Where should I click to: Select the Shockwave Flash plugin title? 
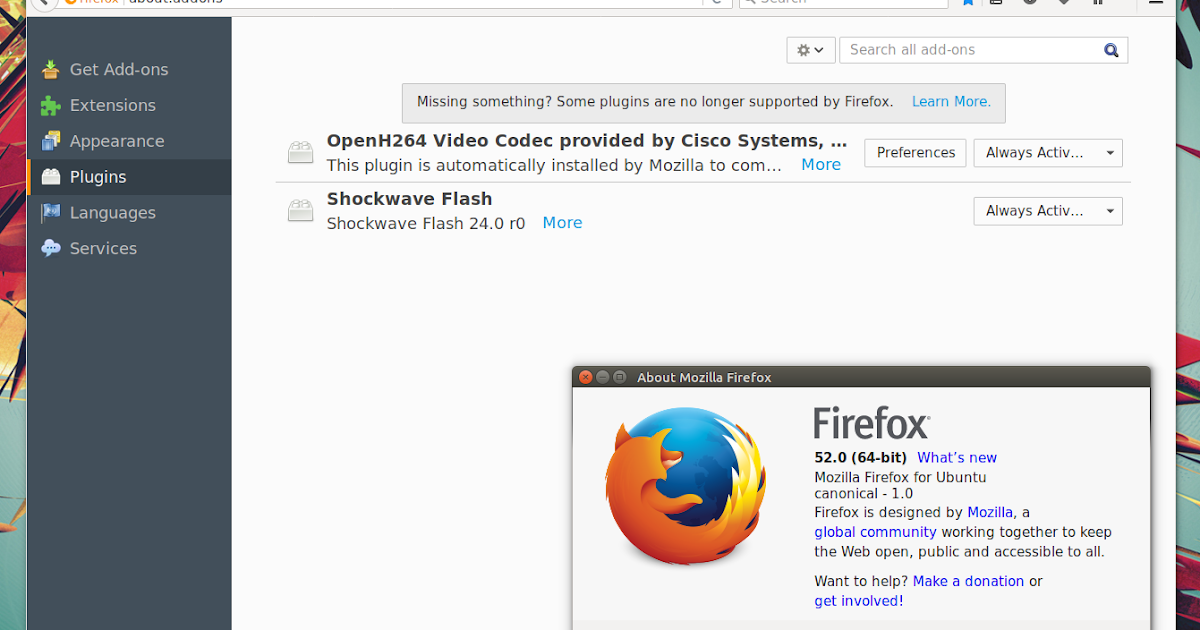coord(409,199)
